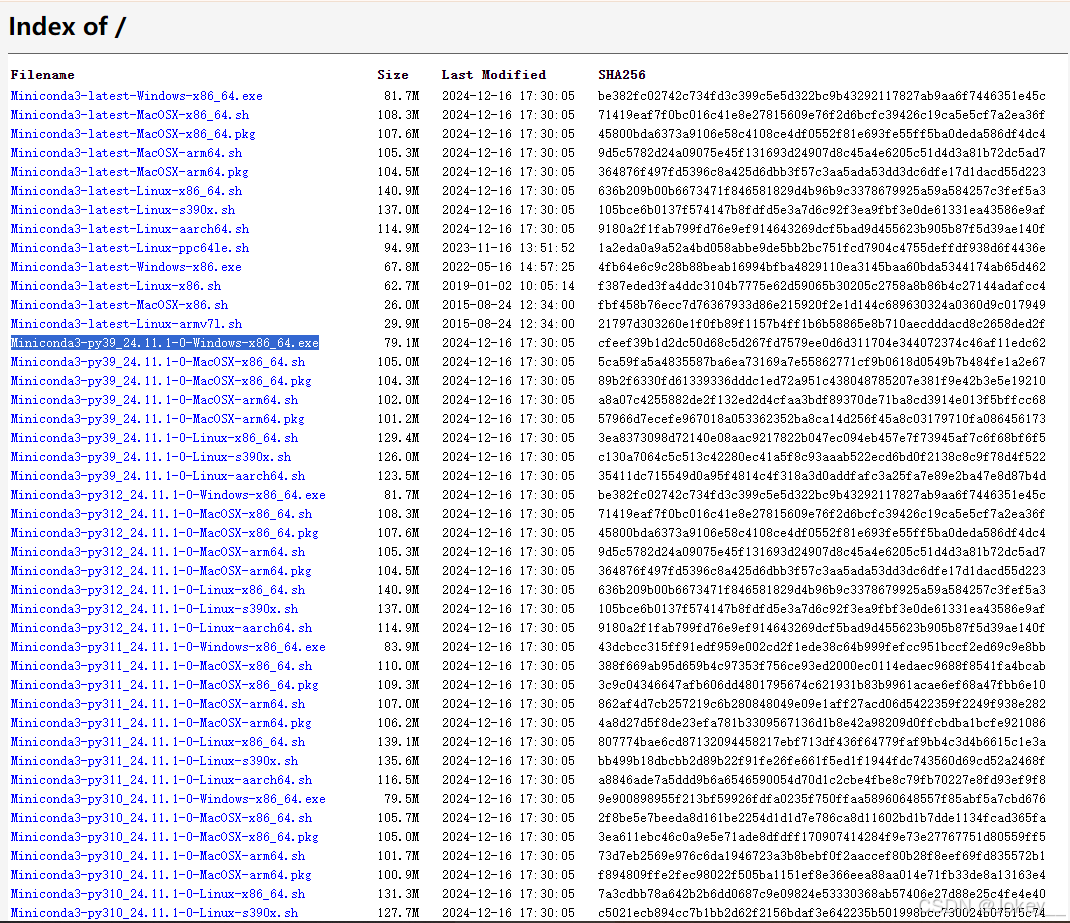Image resolution: width=1070 pixels, height=923 pixels.
Task: Click Miniconda3-py310_24.11.1-0-Windows-x86_64.exe link
Action: tap(168, 799)
